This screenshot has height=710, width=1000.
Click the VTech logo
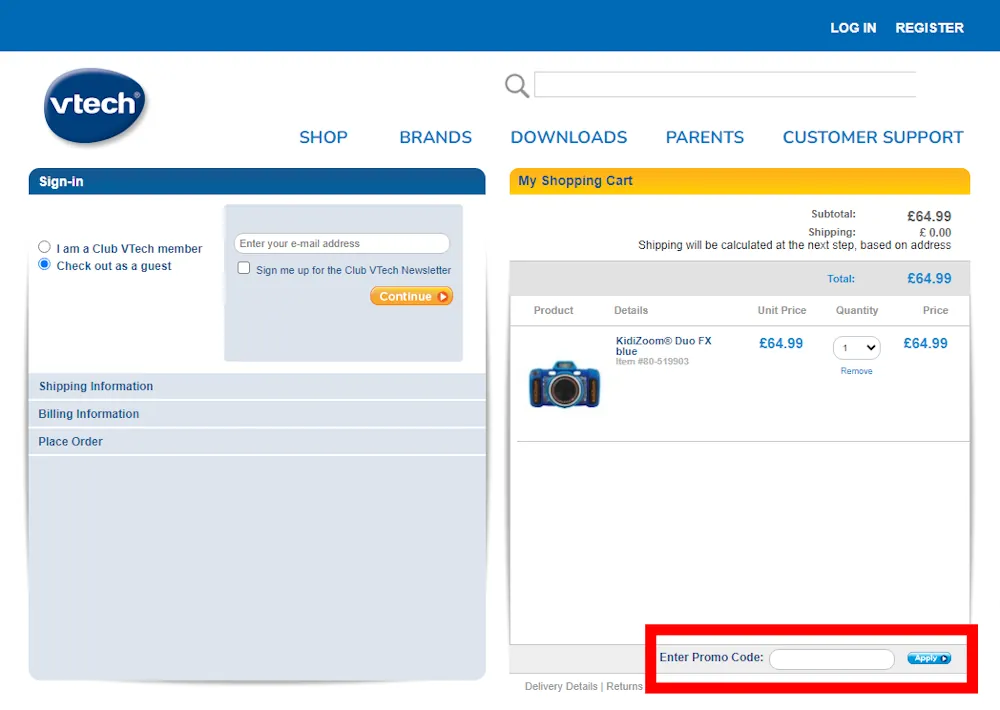click(x=95, y=105)
